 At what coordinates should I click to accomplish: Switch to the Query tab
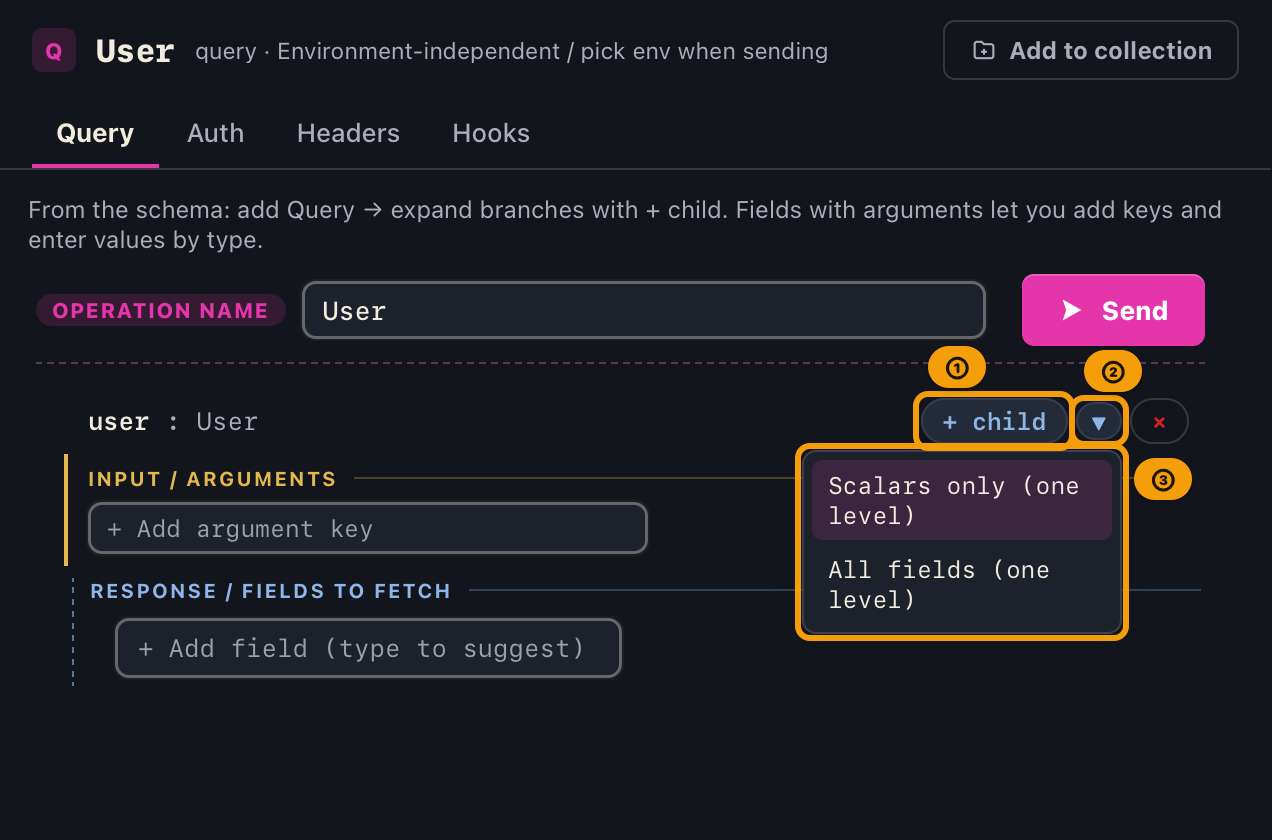[x=95, y=133]
